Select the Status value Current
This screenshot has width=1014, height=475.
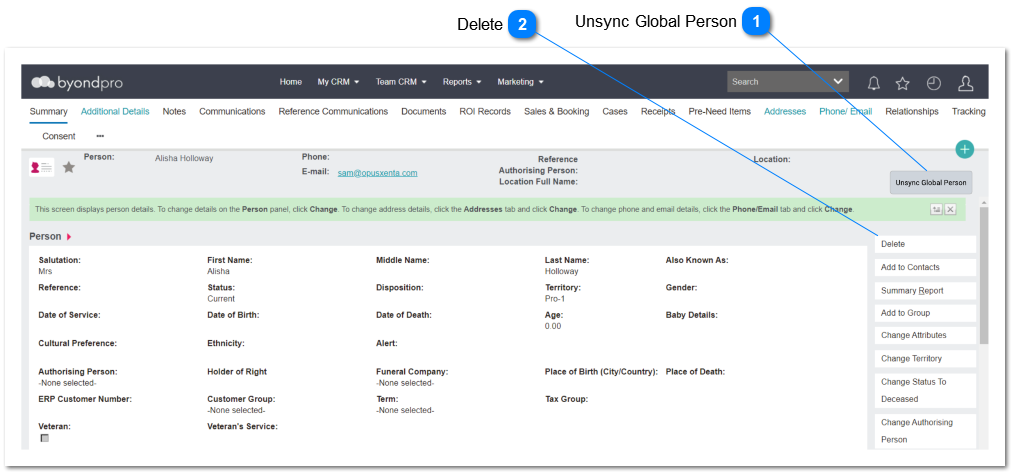click(221, 299)
